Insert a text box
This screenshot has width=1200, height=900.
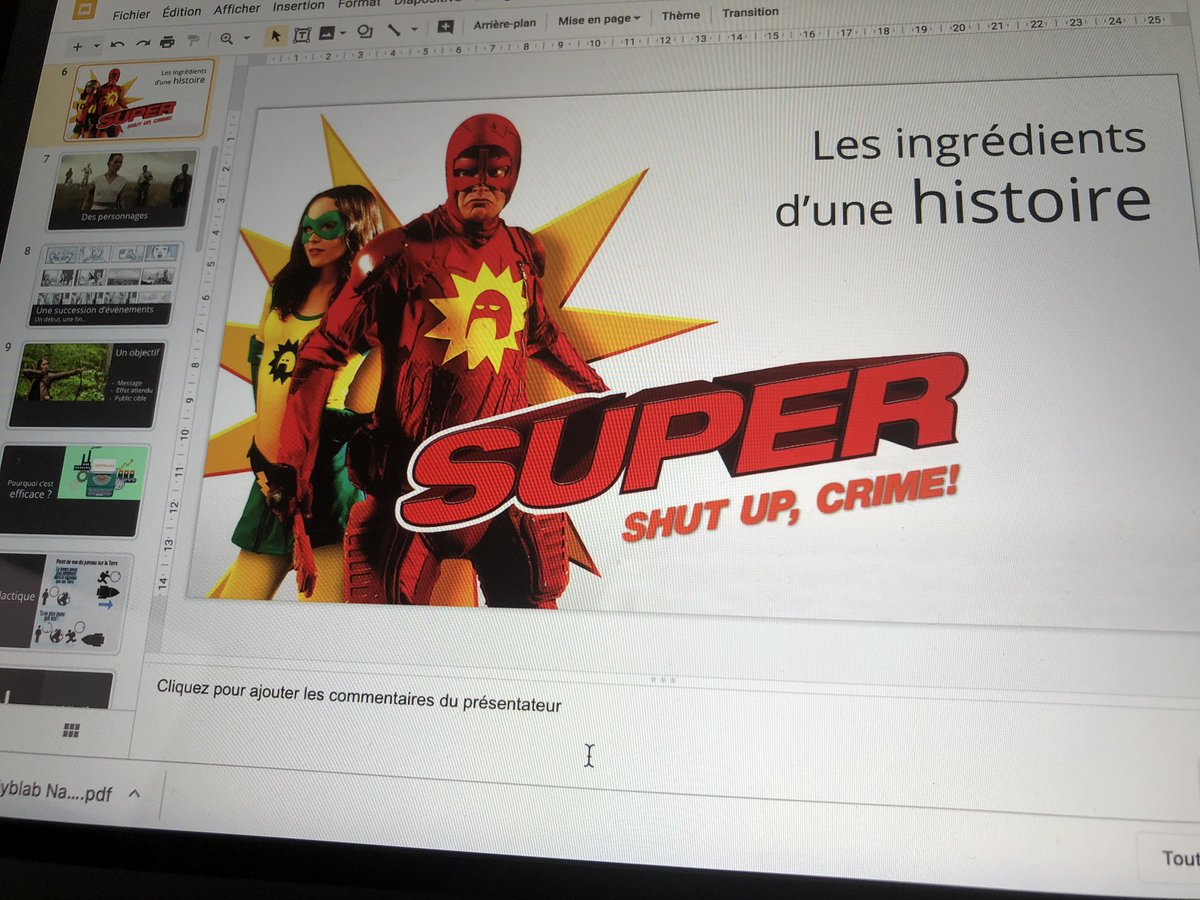(302, 35)
